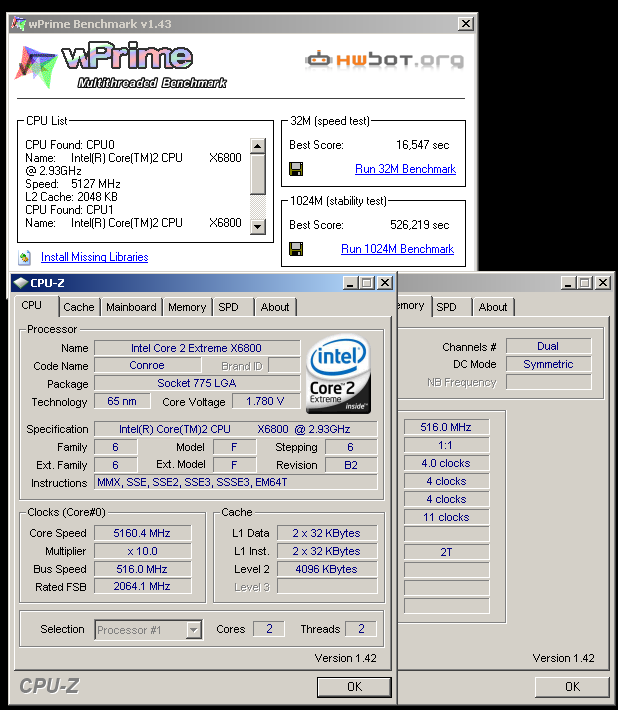Click the CPU List scrollbar thumb
The height and width of the screenshot is (710, 618).
tap(258, 174)
